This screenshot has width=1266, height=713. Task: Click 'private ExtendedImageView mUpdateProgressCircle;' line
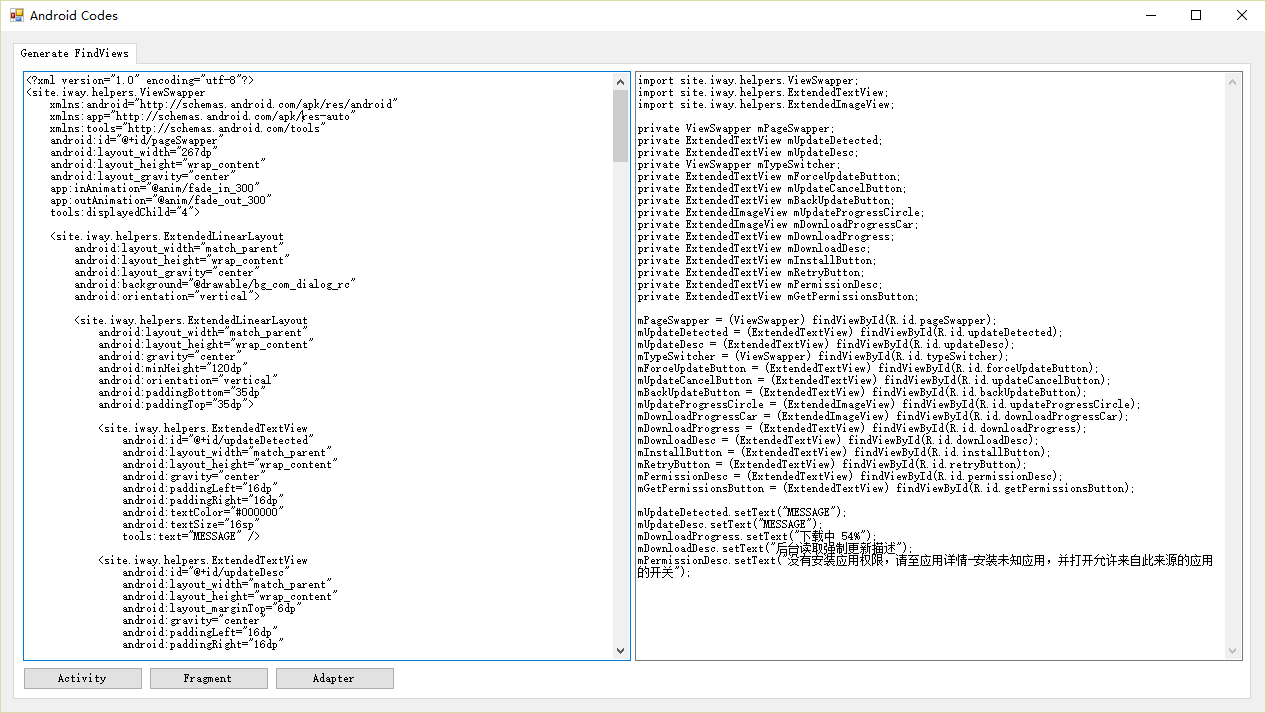tap(781, 212)
